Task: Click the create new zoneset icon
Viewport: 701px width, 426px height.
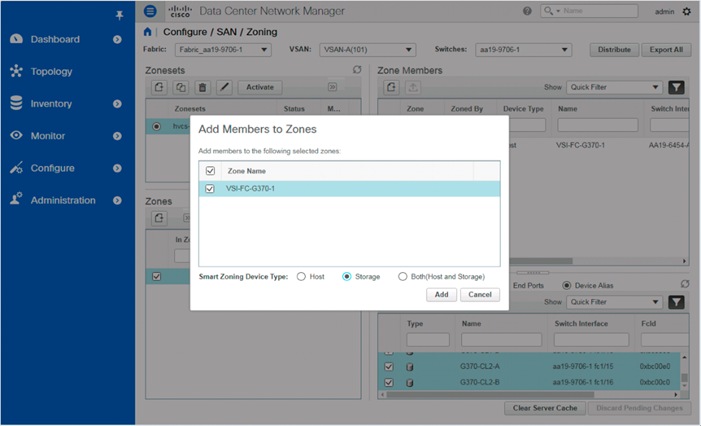Action: (159, 87)
